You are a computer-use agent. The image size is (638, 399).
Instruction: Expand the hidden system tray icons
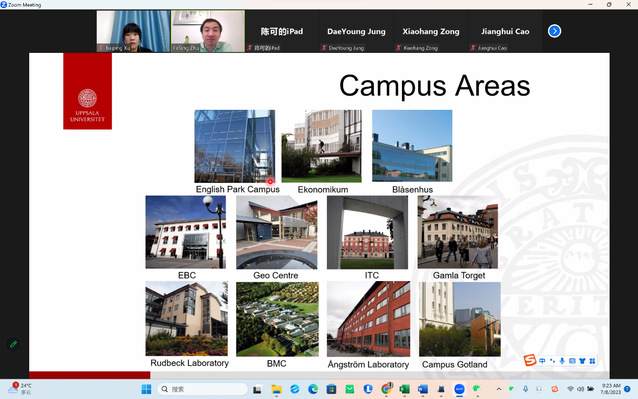click(x=498, y=389)
